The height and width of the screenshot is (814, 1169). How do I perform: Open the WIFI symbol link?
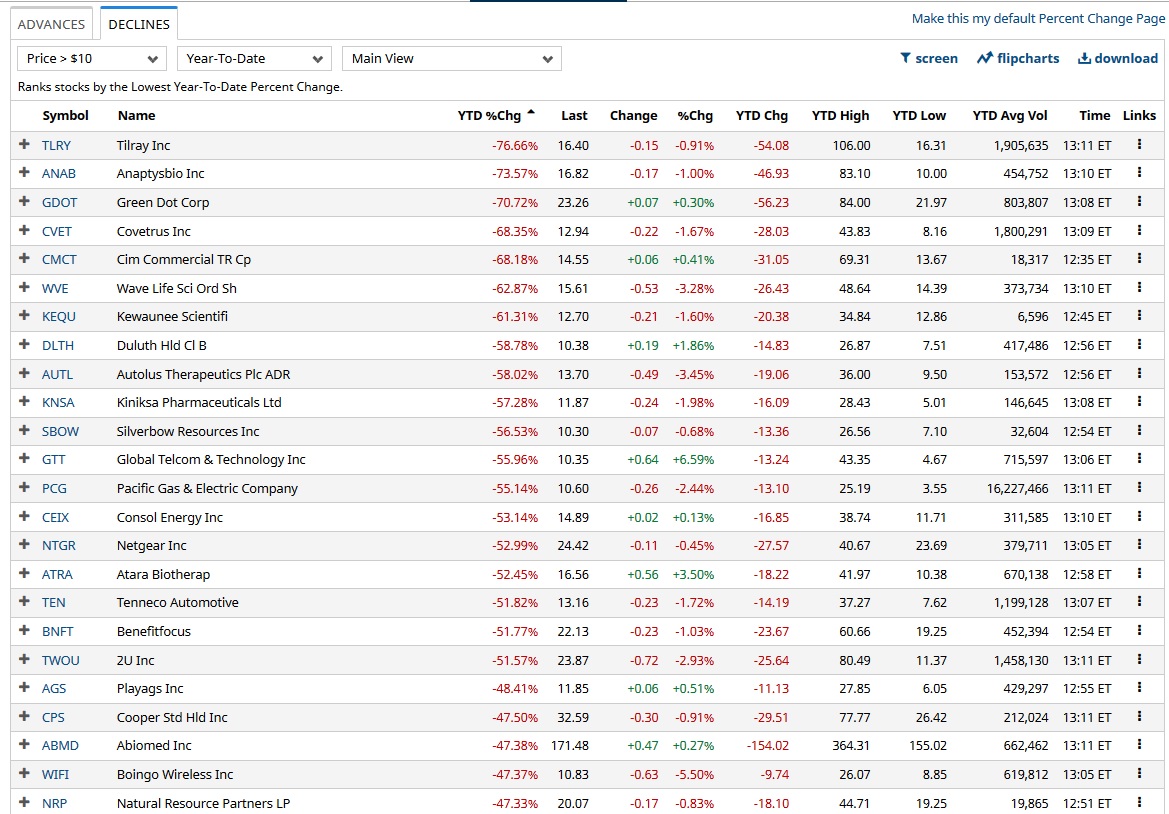pyautogui.click(x=55, y=774)
